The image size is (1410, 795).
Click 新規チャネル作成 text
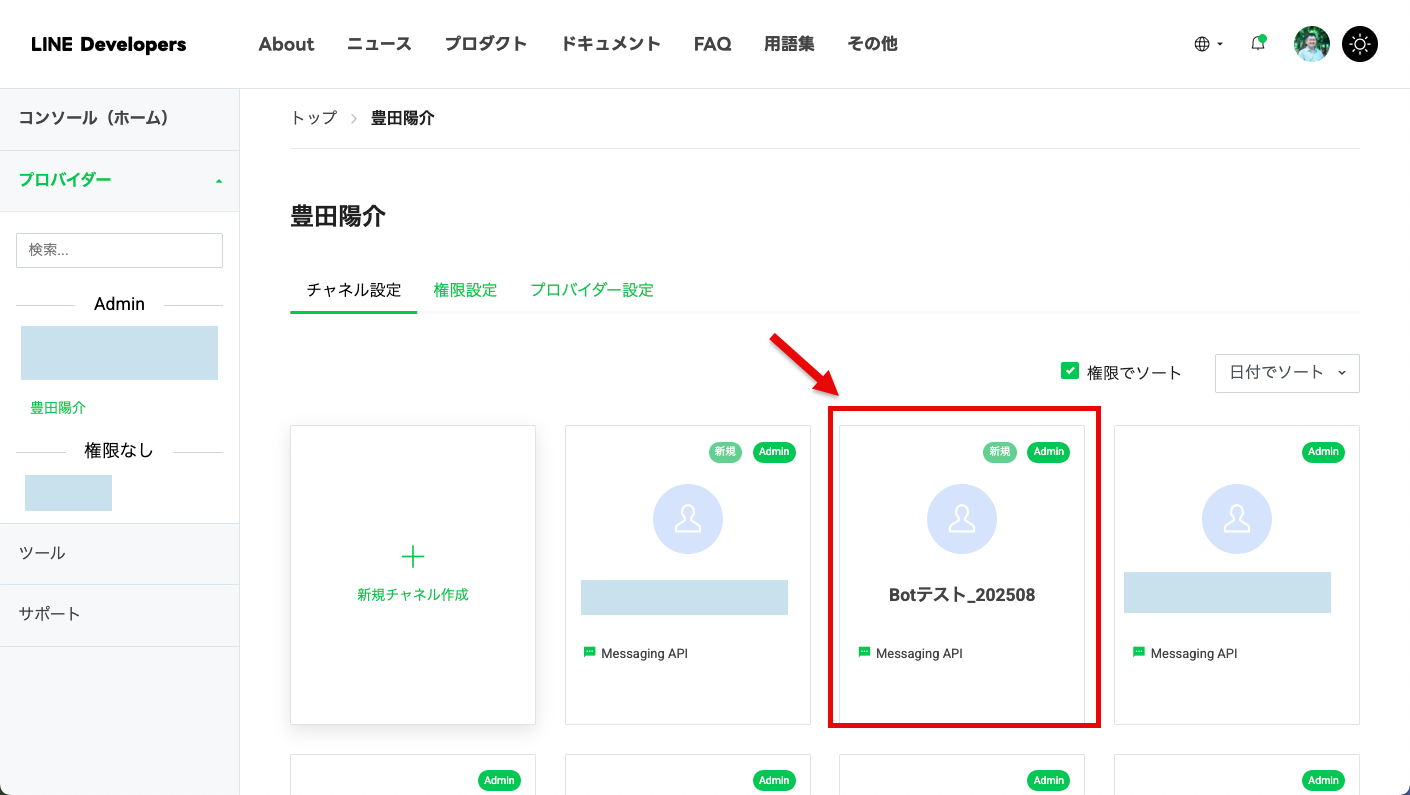pos(413,595)
